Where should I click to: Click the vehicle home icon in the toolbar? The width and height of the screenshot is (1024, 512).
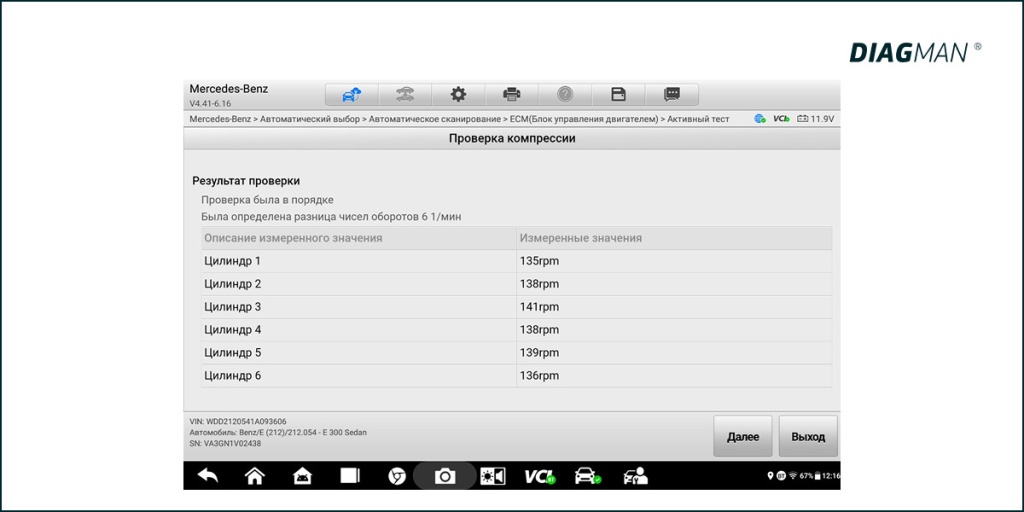pos(351,95)
